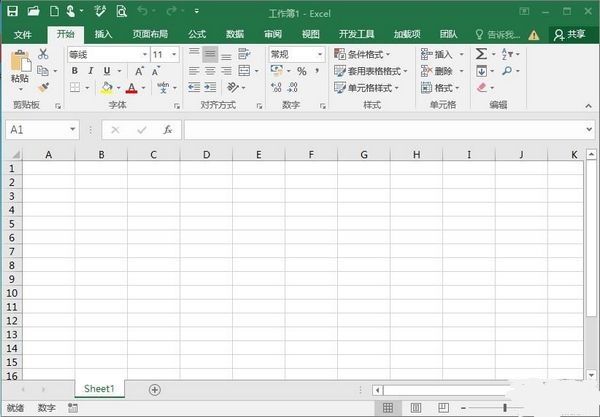This screenshot has width=600, height=417.
Task: Toggle Underline formatting
Action: [x=105, y=71]
